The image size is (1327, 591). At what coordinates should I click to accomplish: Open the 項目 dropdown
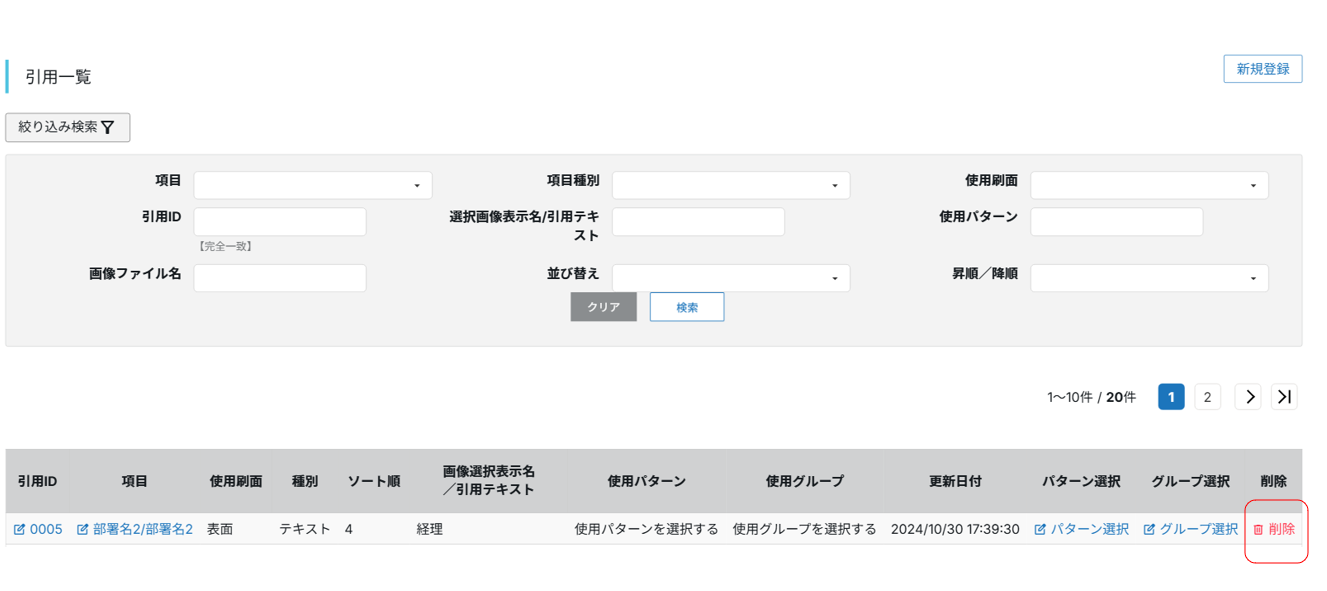coord(312,185)
